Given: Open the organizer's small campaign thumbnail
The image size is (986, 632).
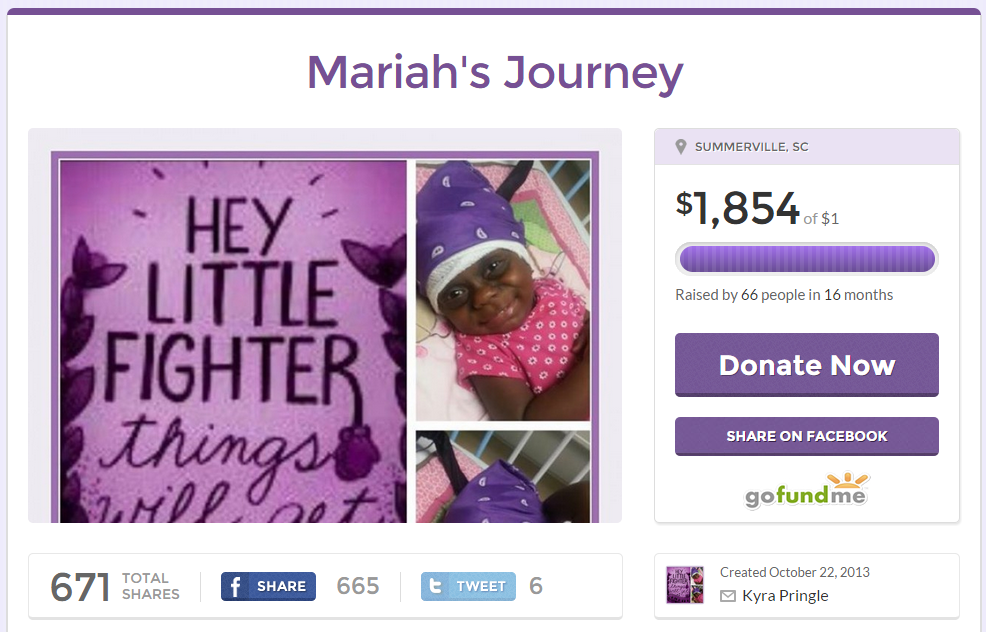Looking at the screenshot, I should 685,584.
